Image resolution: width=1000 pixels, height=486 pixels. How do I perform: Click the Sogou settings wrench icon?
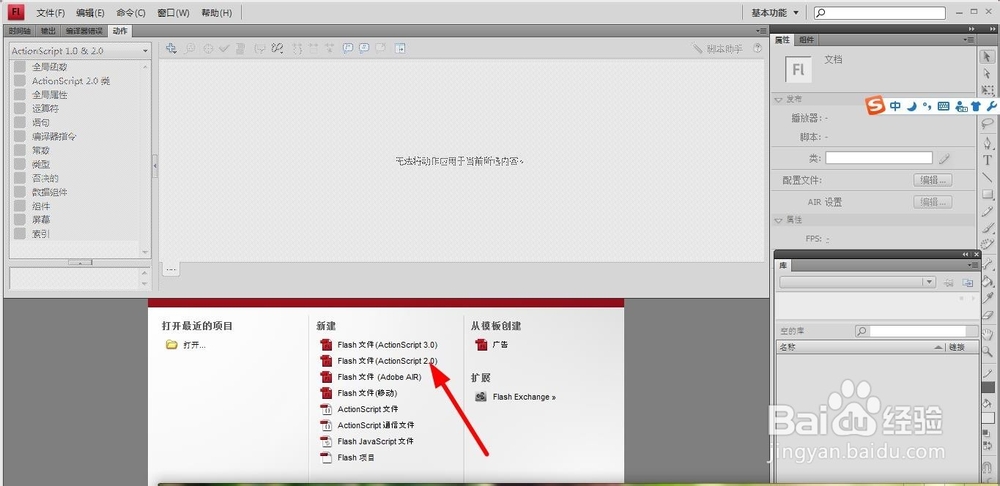pyautogui.click(x=991, y=106)
